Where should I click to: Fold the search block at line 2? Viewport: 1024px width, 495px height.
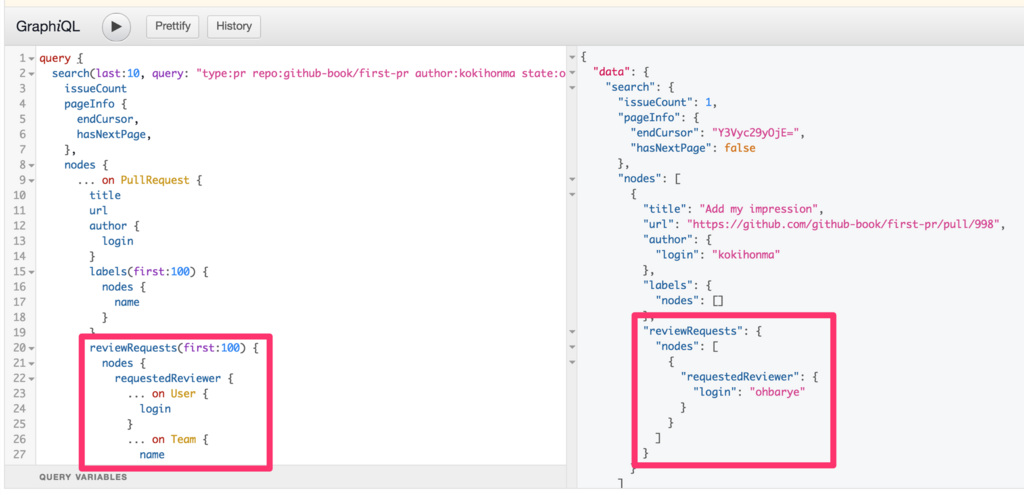click(x=31, y=74)
